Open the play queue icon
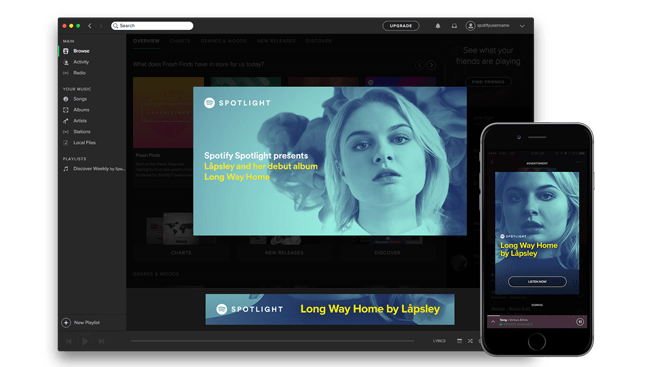 (459, 341)
